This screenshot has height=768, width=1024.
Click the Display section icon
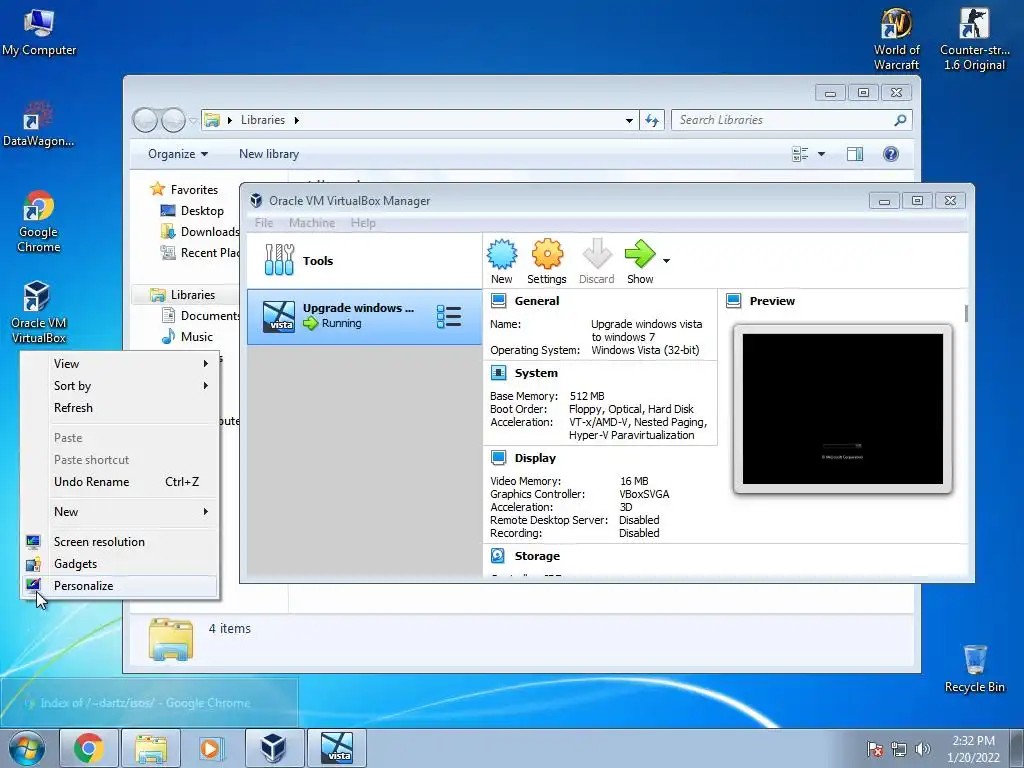point(498,458)
